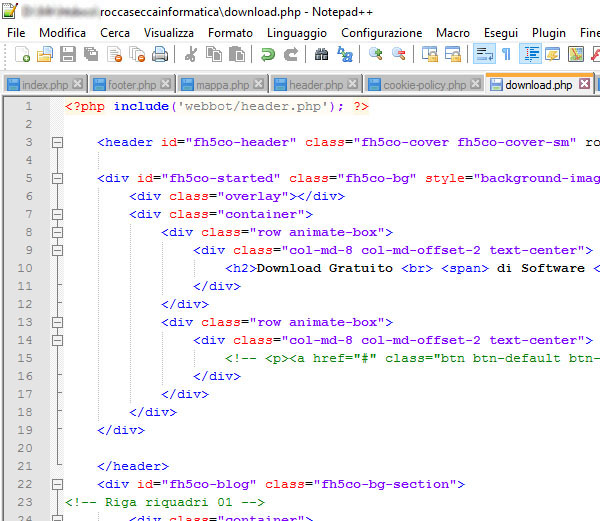600x521 pixels.
Task: Create a new file with New icon
Action: (x=22, y=54)
